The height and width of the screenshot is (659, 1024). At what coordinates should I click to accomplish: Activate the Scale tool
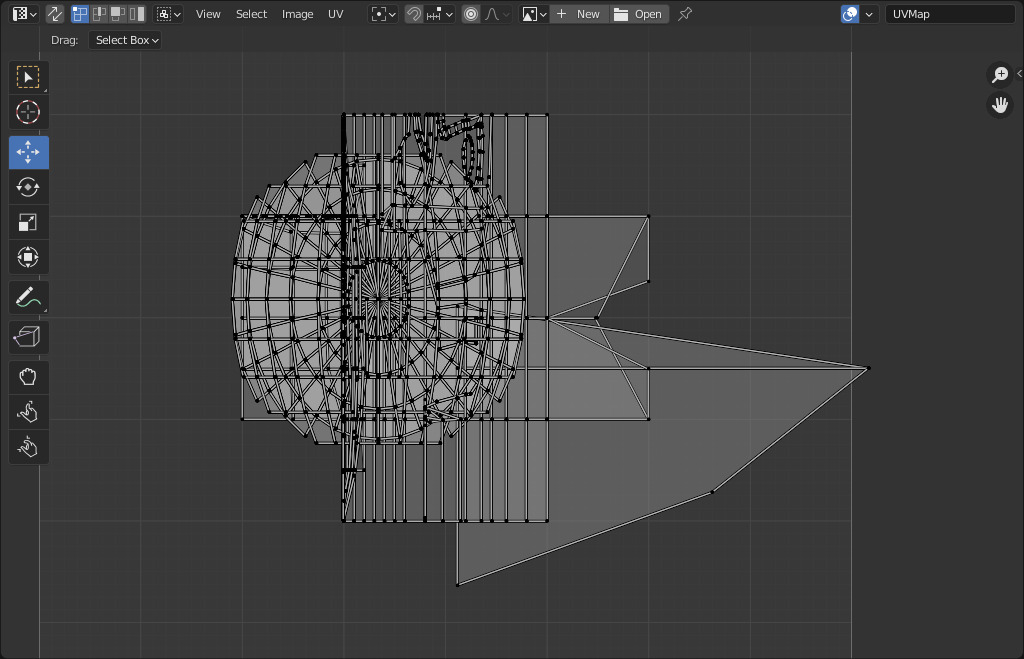[x=28, y=223]
